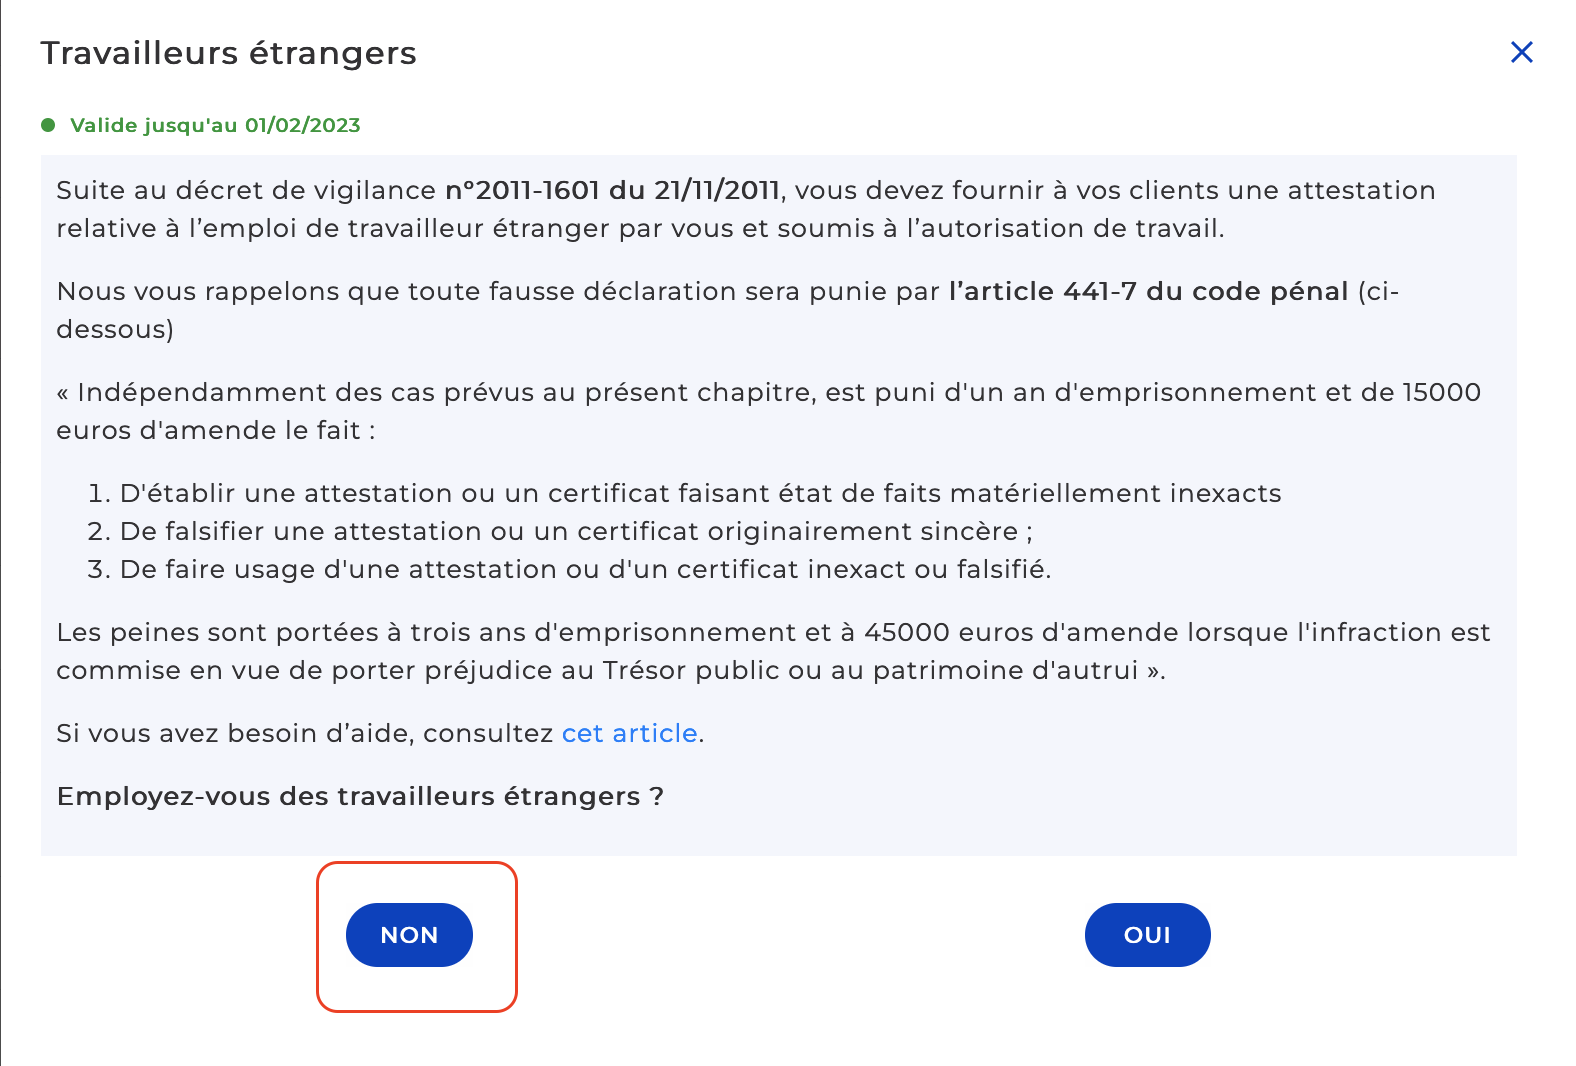Open the 'cet article' help link

coord(630,733)
